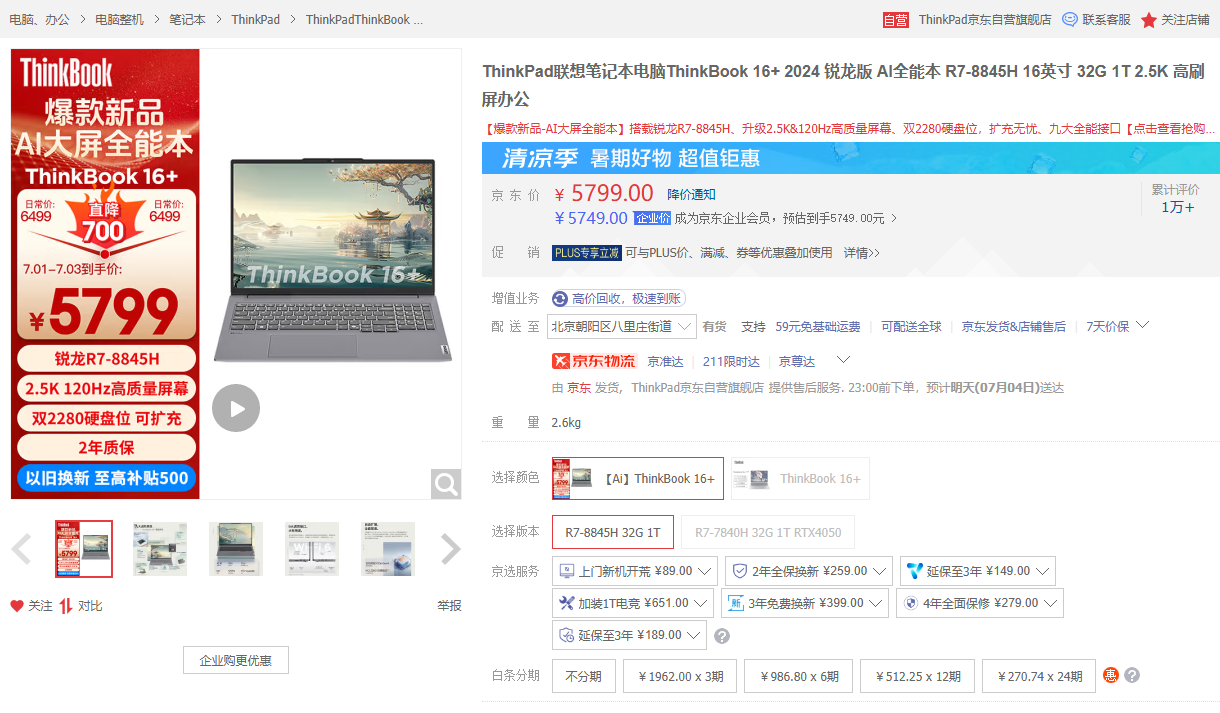Click the question mark help icon beside installments
1220x713 pixels.
[x=1131, y=675]
